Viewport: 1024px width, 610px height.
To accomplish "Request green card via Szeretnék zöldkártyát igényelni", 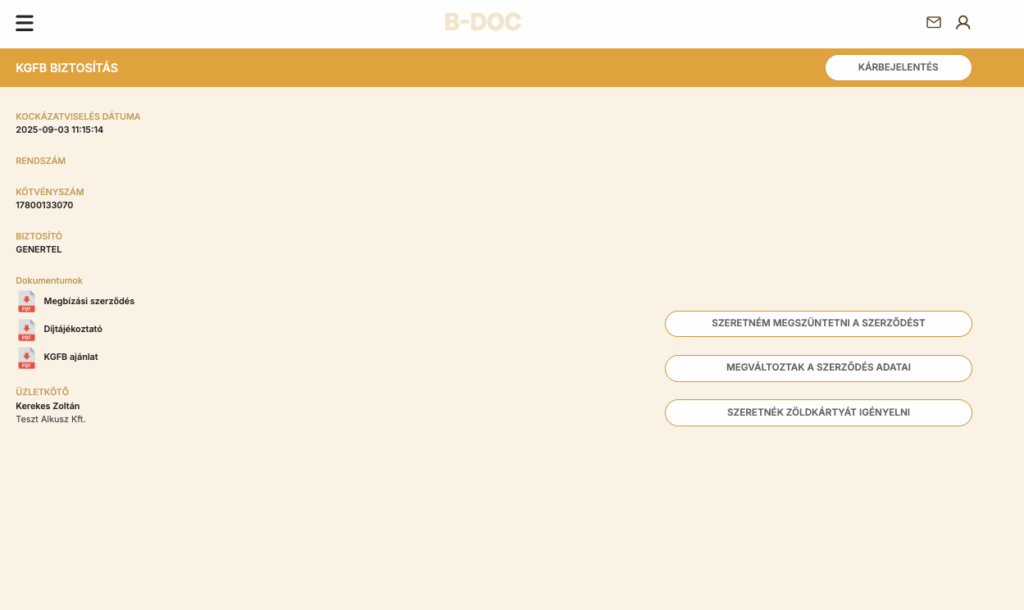I will point(818,412).
